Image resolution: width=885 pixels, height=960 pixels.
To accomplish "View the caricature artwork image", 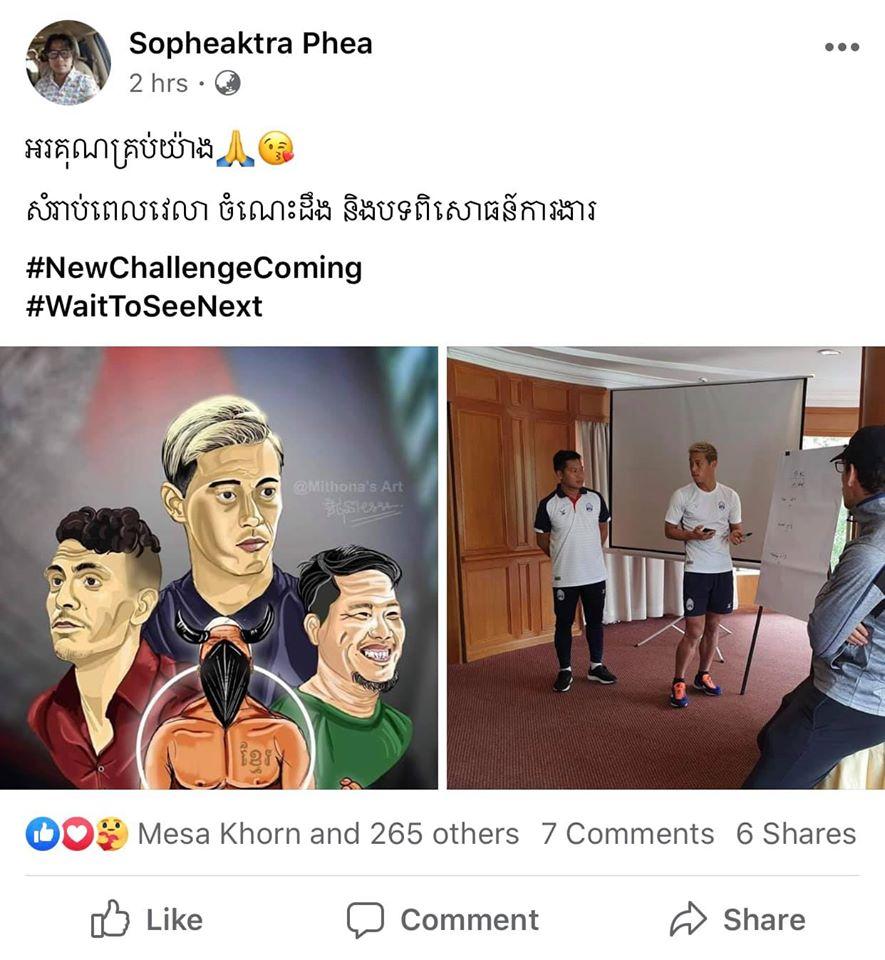I will pyautogui.click(x=218, y=568).
